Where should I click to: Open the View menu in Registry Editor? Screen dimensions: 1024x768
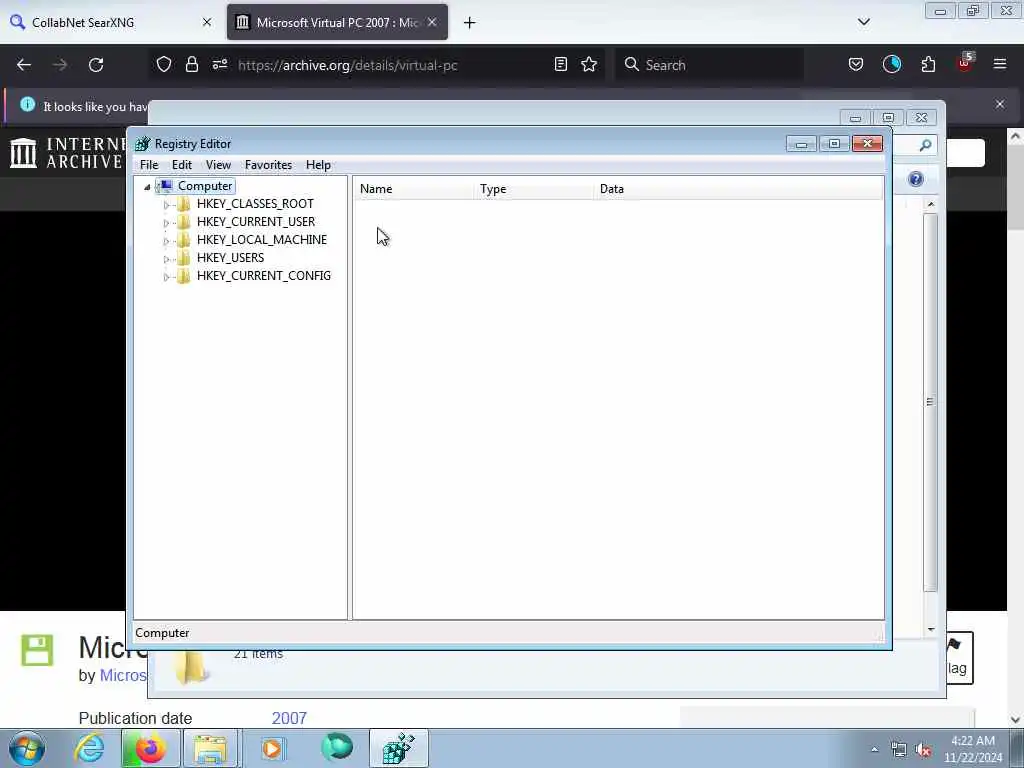[x=218, y=165]
